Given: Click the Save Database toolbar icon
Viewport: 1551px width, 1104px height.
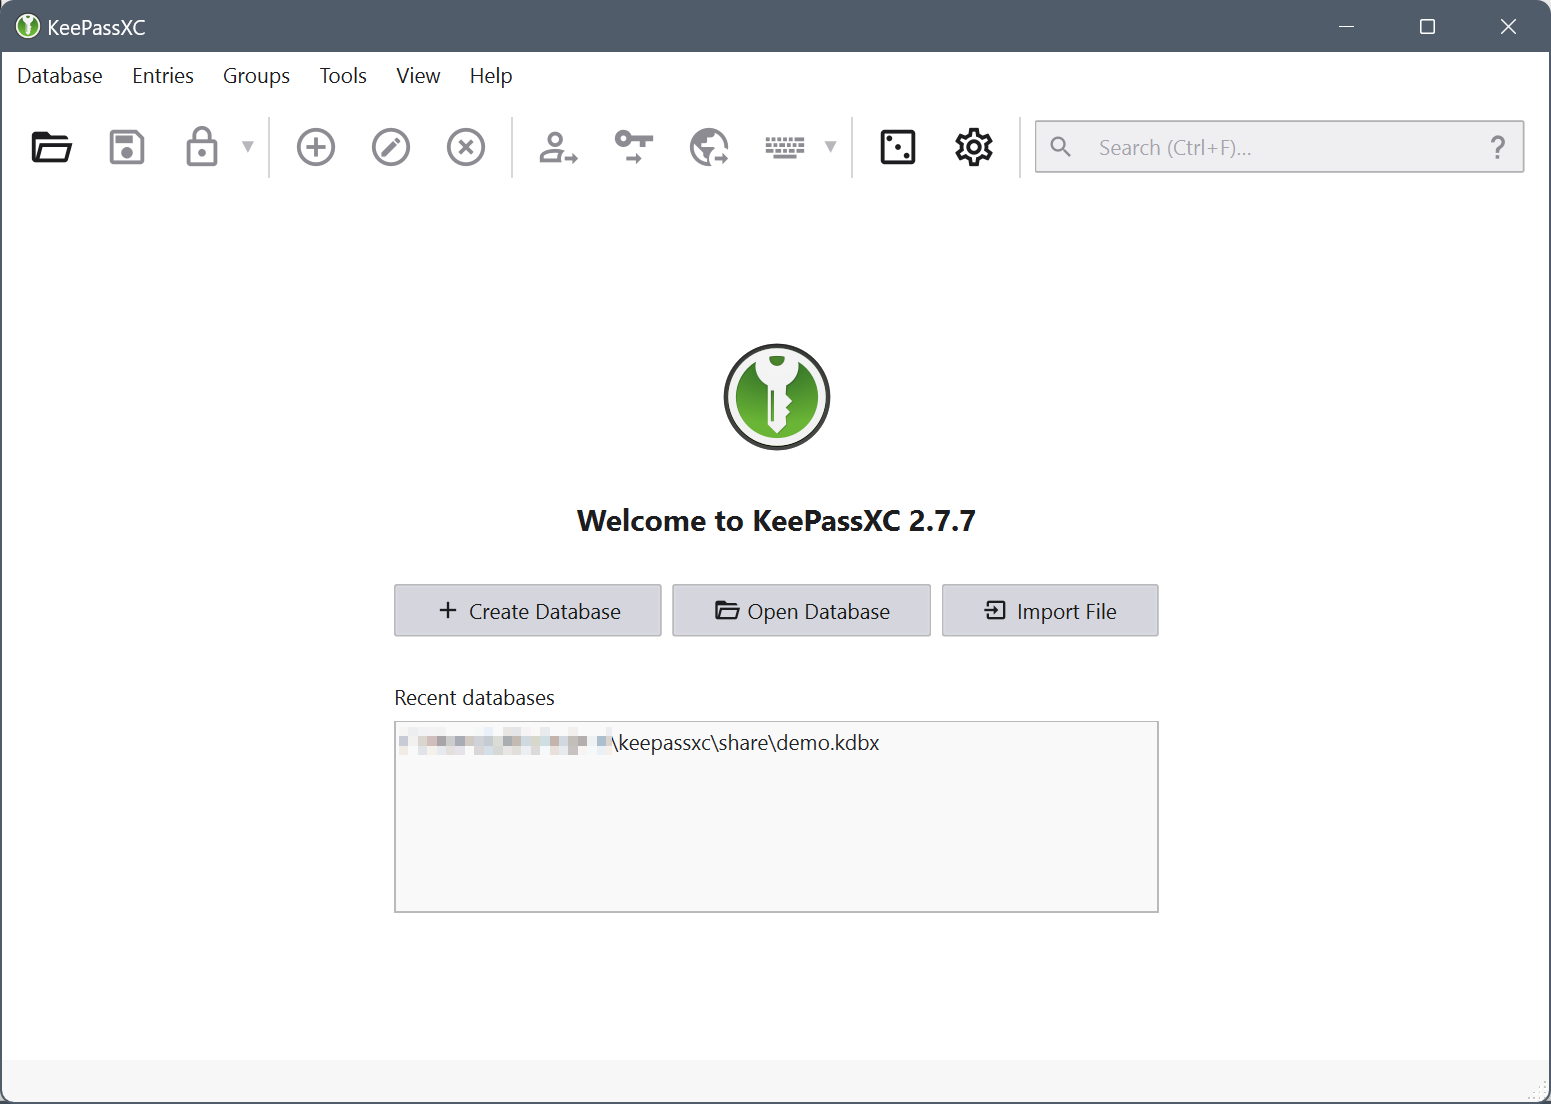Looking at the screenshot, I should (126, 147).
